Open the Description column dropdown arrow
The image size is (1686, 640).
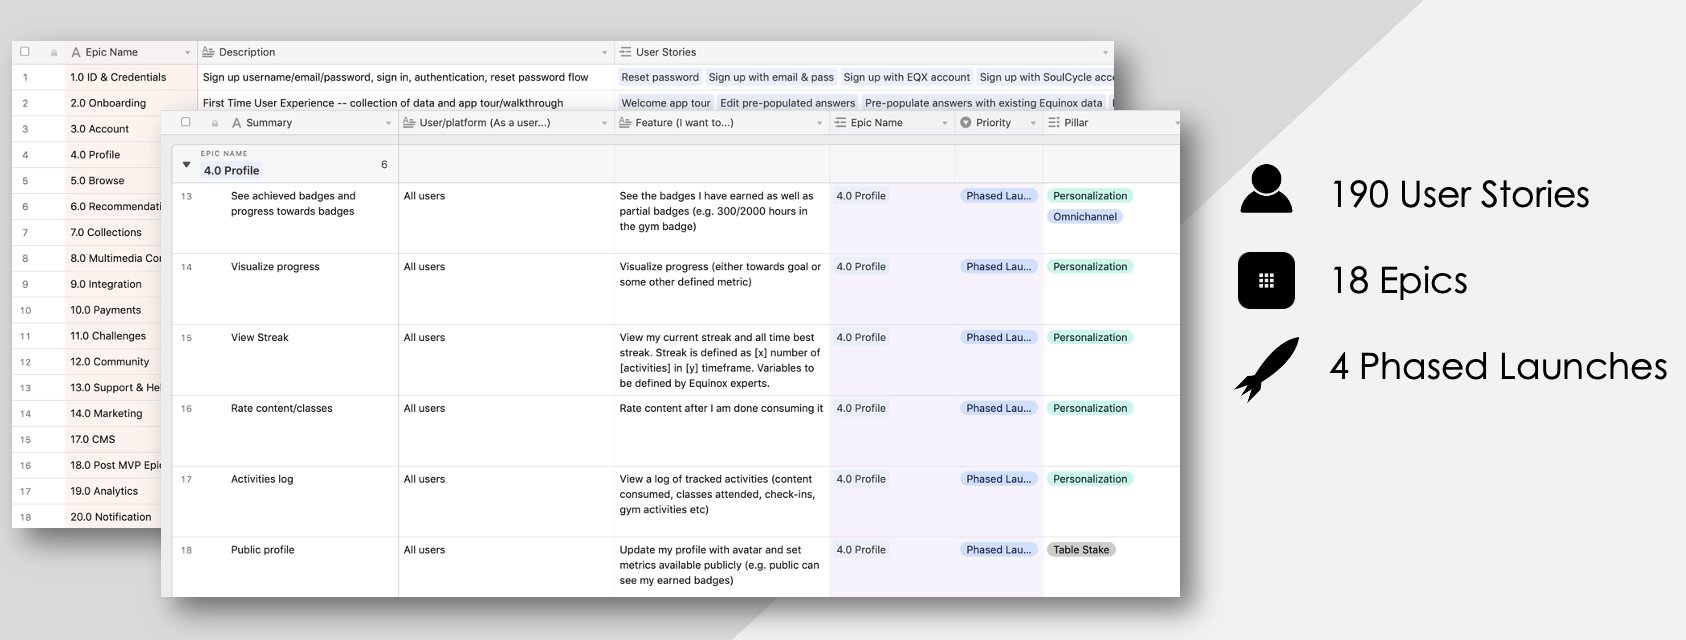pyautogui.click(x=604, y=53)
